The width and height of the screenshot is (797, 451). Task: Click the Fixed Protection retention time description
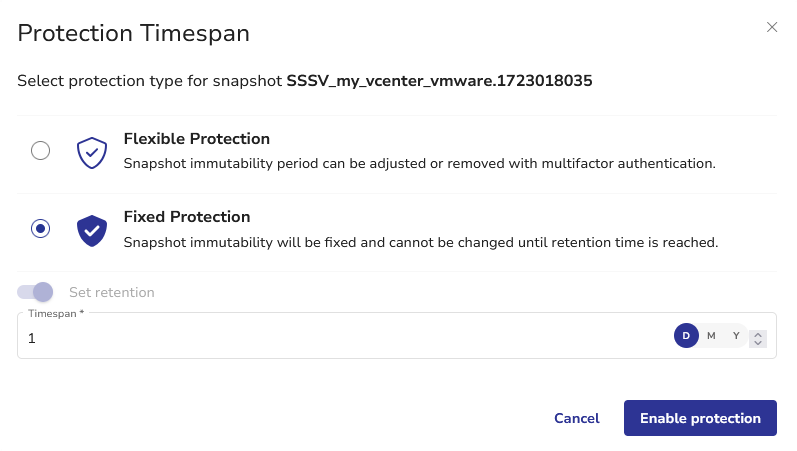coord(420,241)
